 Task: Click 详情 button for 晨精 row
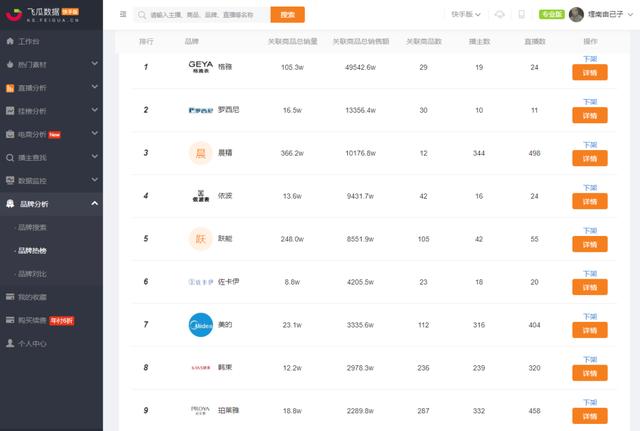590,158
